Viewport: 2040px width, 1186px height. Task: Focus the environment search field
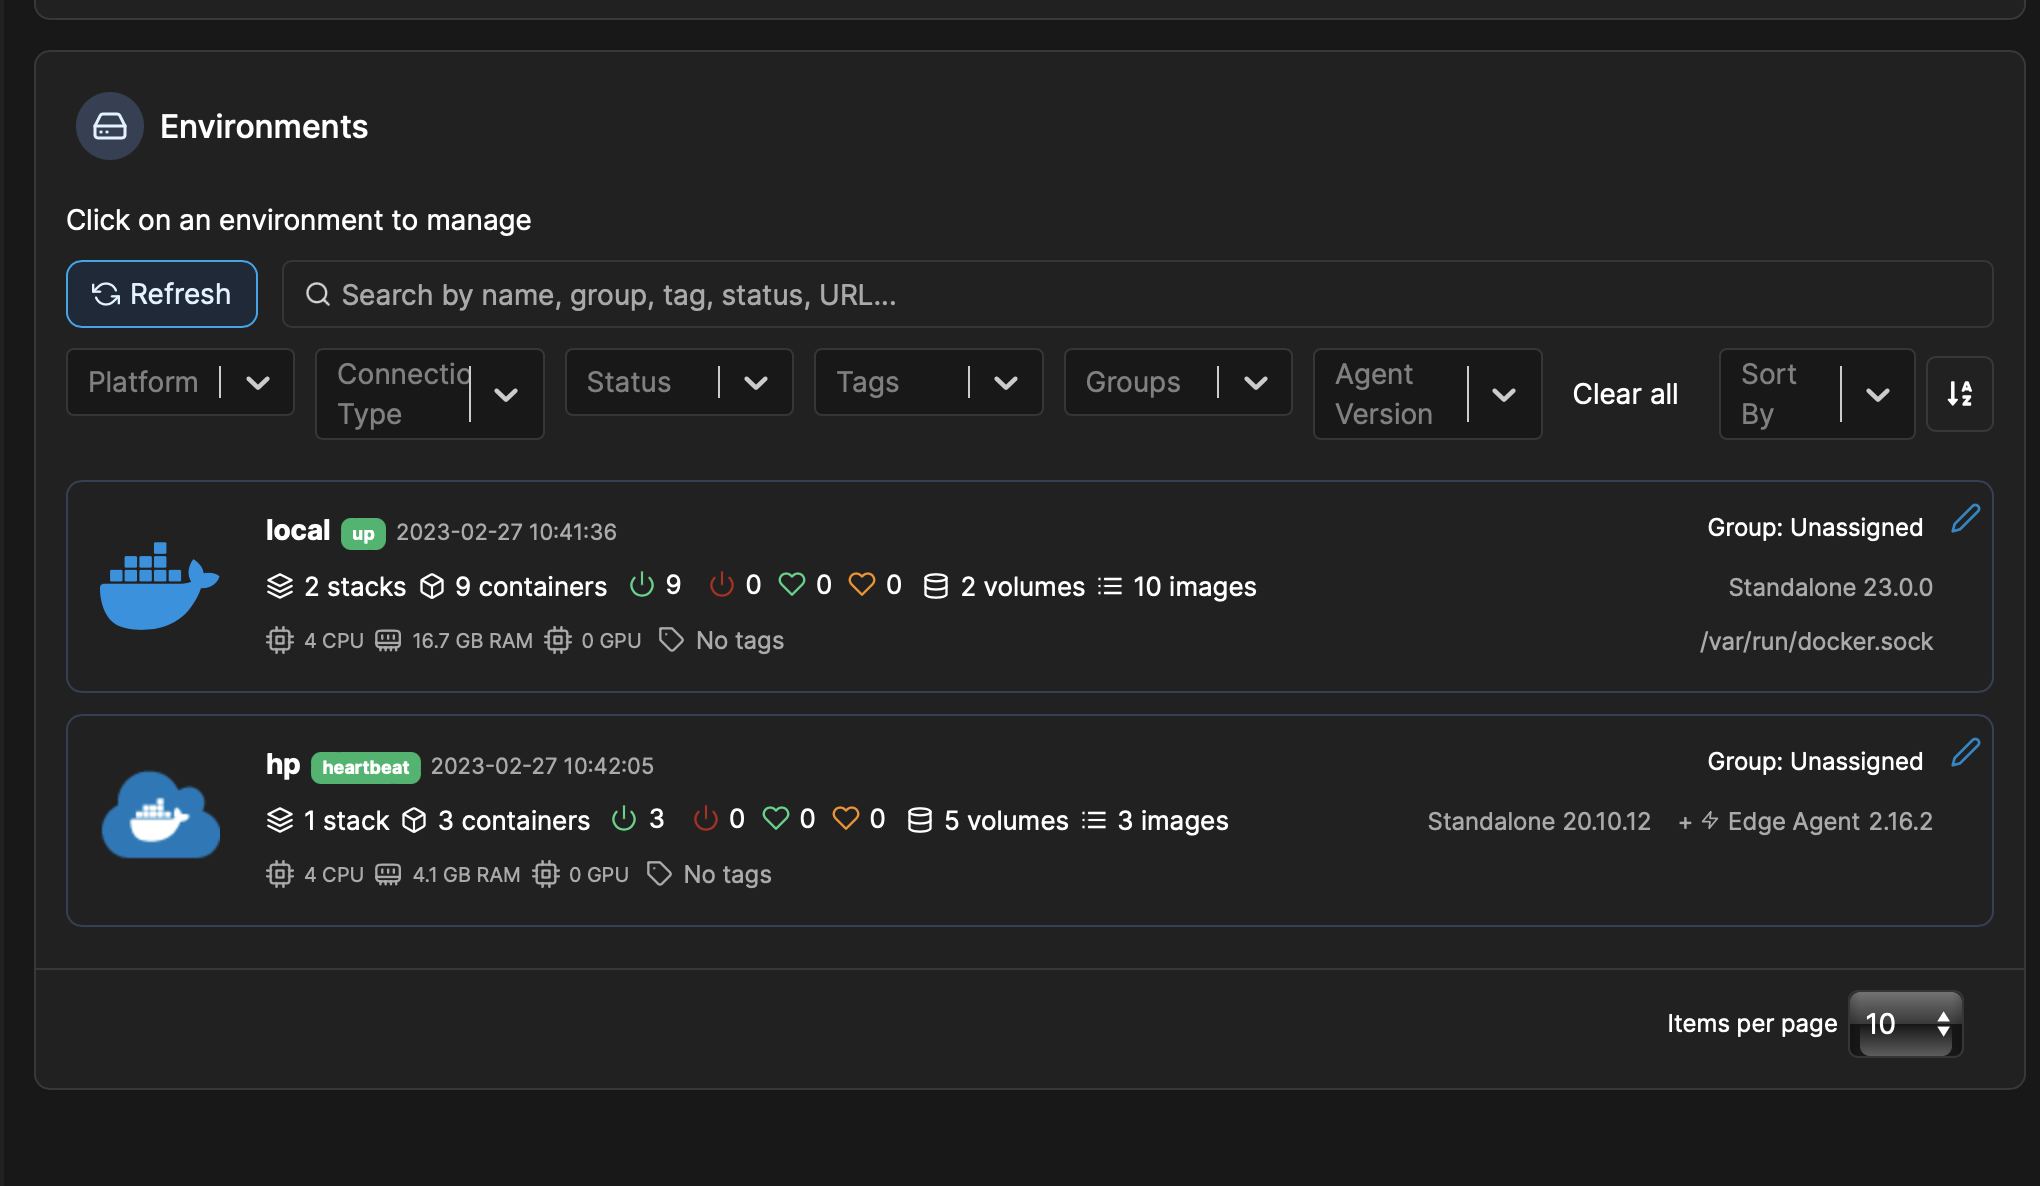(1137, 294)
